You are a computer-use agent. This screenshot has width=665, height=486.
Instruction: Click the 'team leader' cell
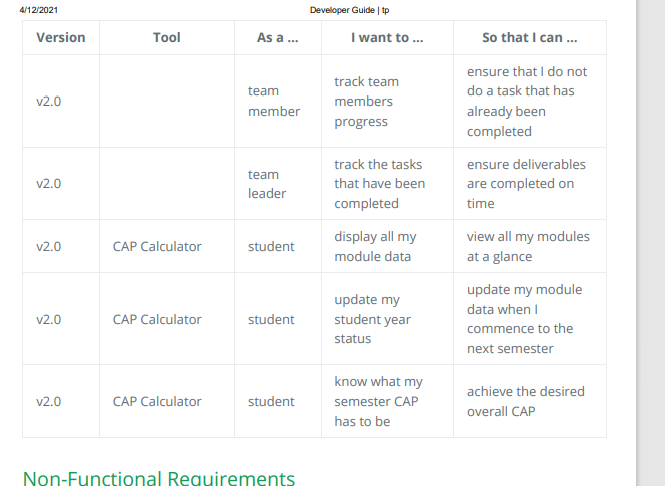tap(267, 184)
